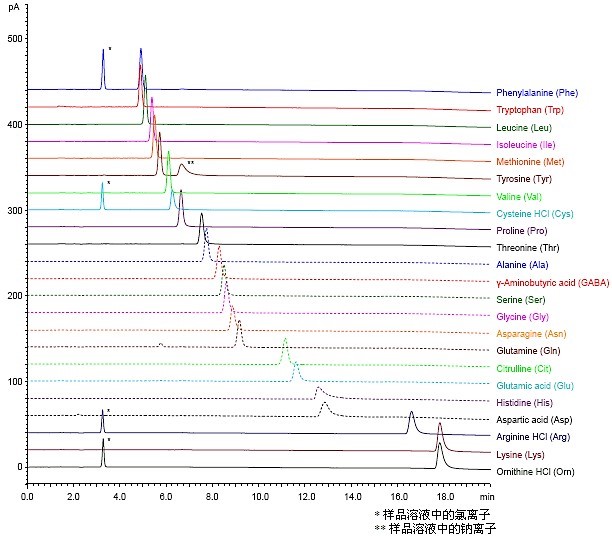Click the single-asterisk chloride ion footnote text
Screen dimensions: 612x536
[x=434, y=514]
